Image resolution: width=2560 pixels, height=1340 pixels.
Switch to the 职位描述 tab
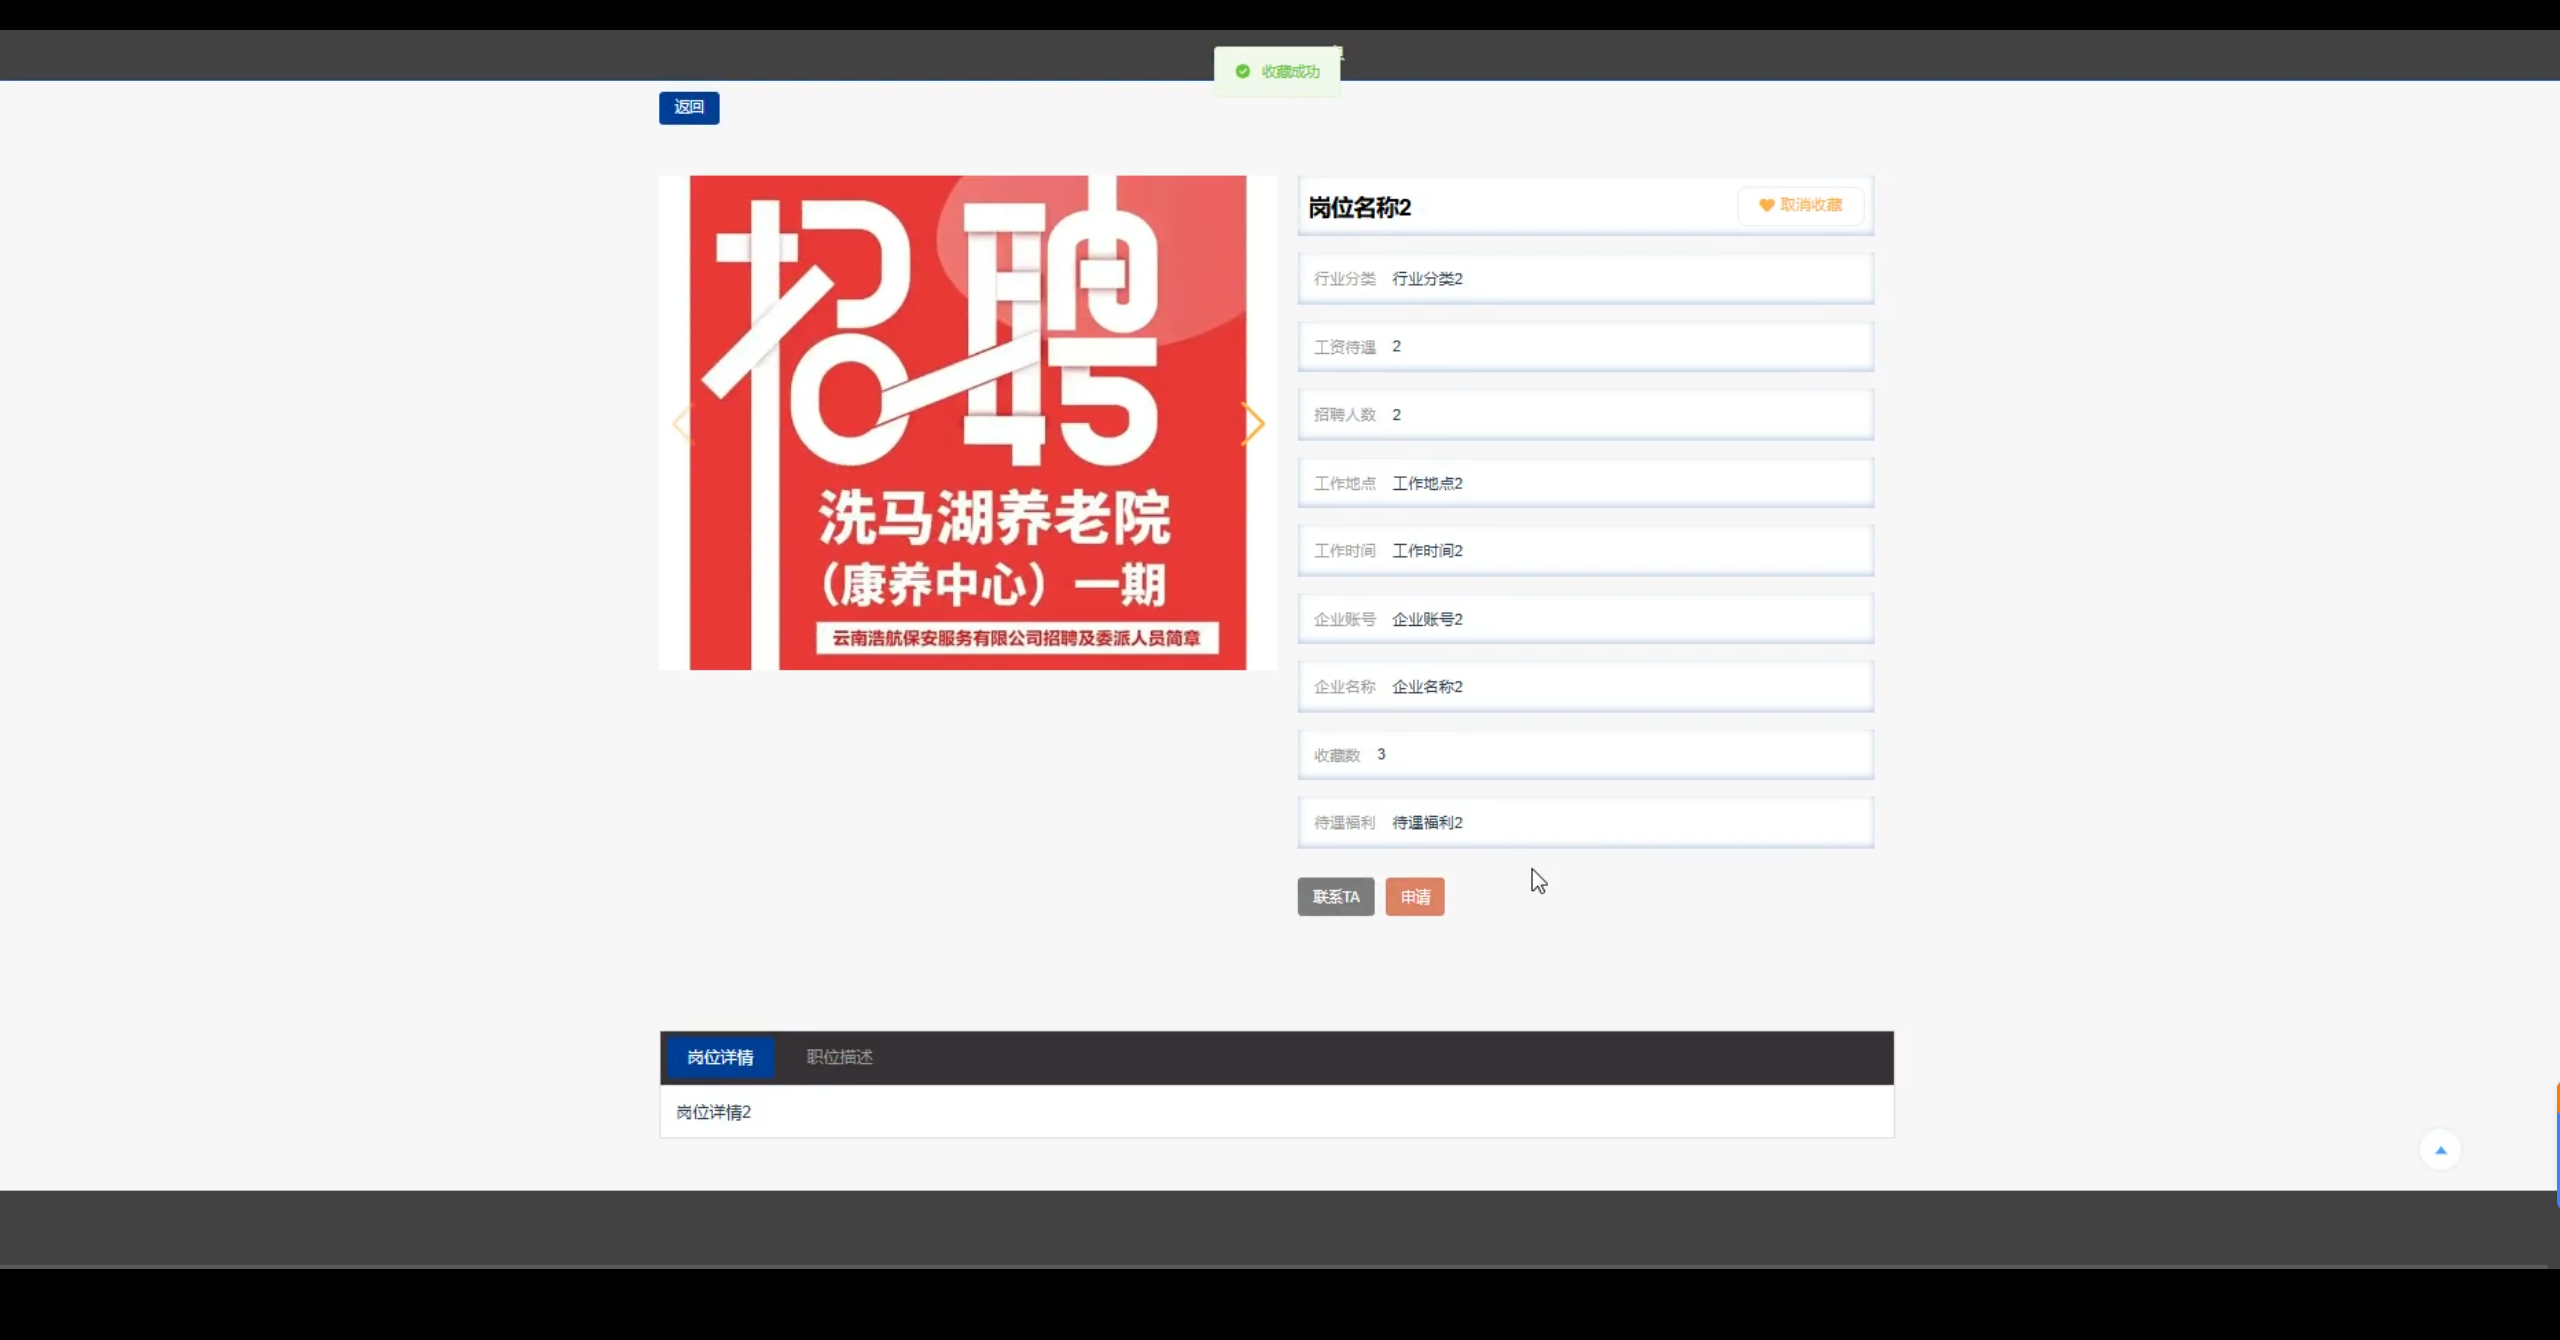tap(839, 1057)
